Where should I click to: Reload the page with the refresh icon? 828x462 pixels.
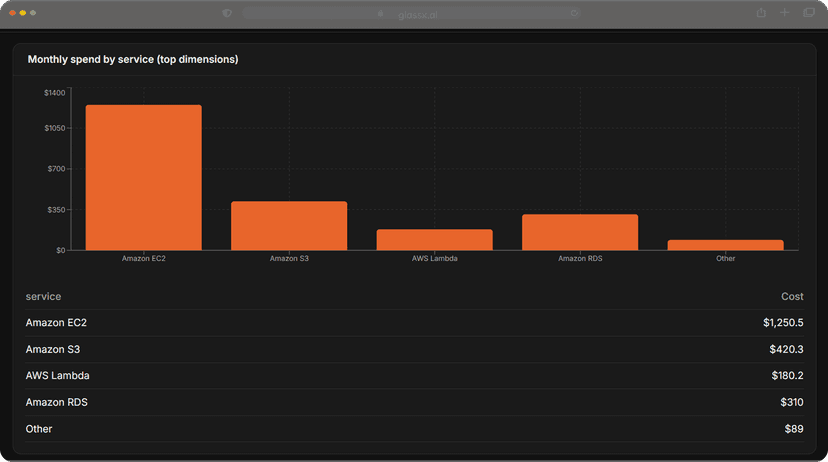574,13
